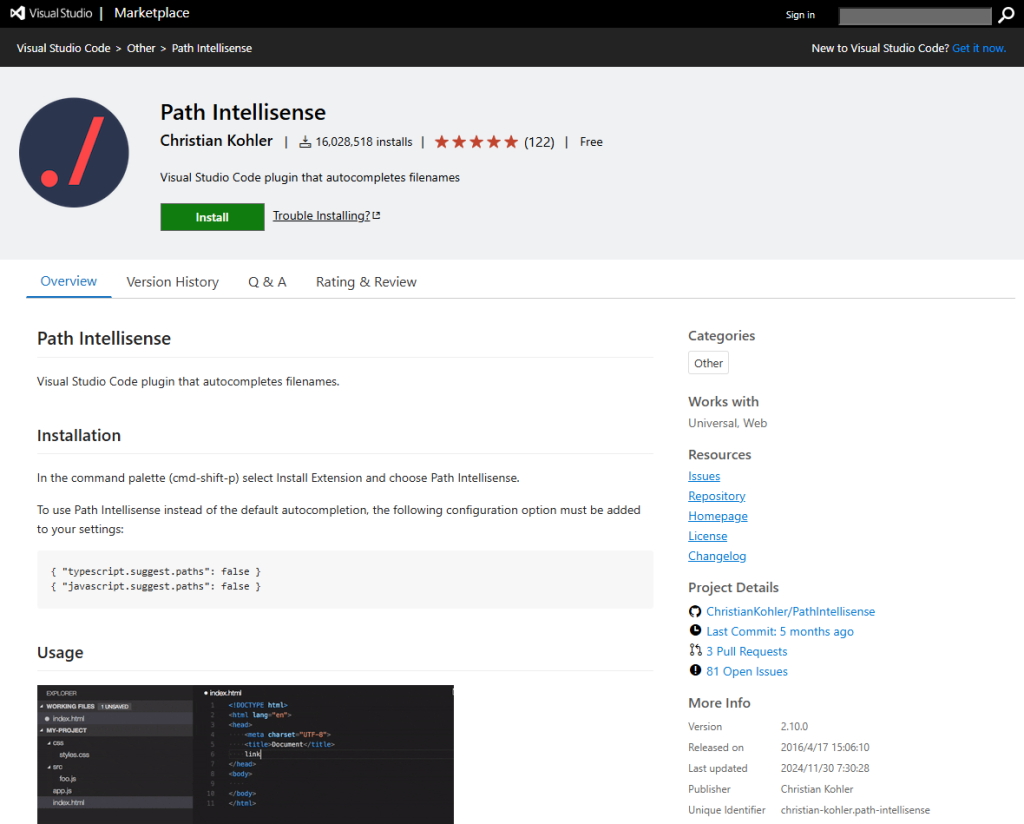Select the Other category tag
The height and width of the screenshot is (824, 1024).
(x=708, y=363)
